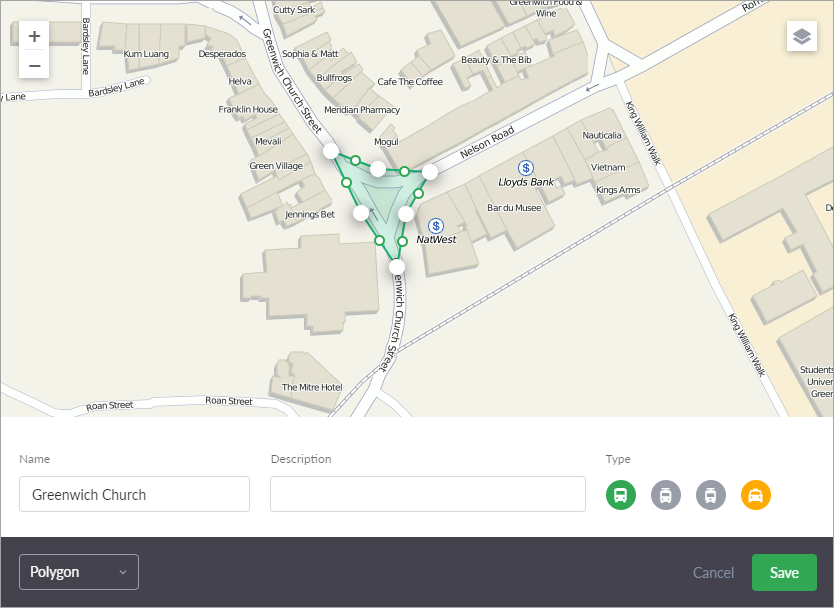The width and height of the screenshot is (834, 608).
Task: Click the polygon's top-left corner vertex
Action: (331, 151)
